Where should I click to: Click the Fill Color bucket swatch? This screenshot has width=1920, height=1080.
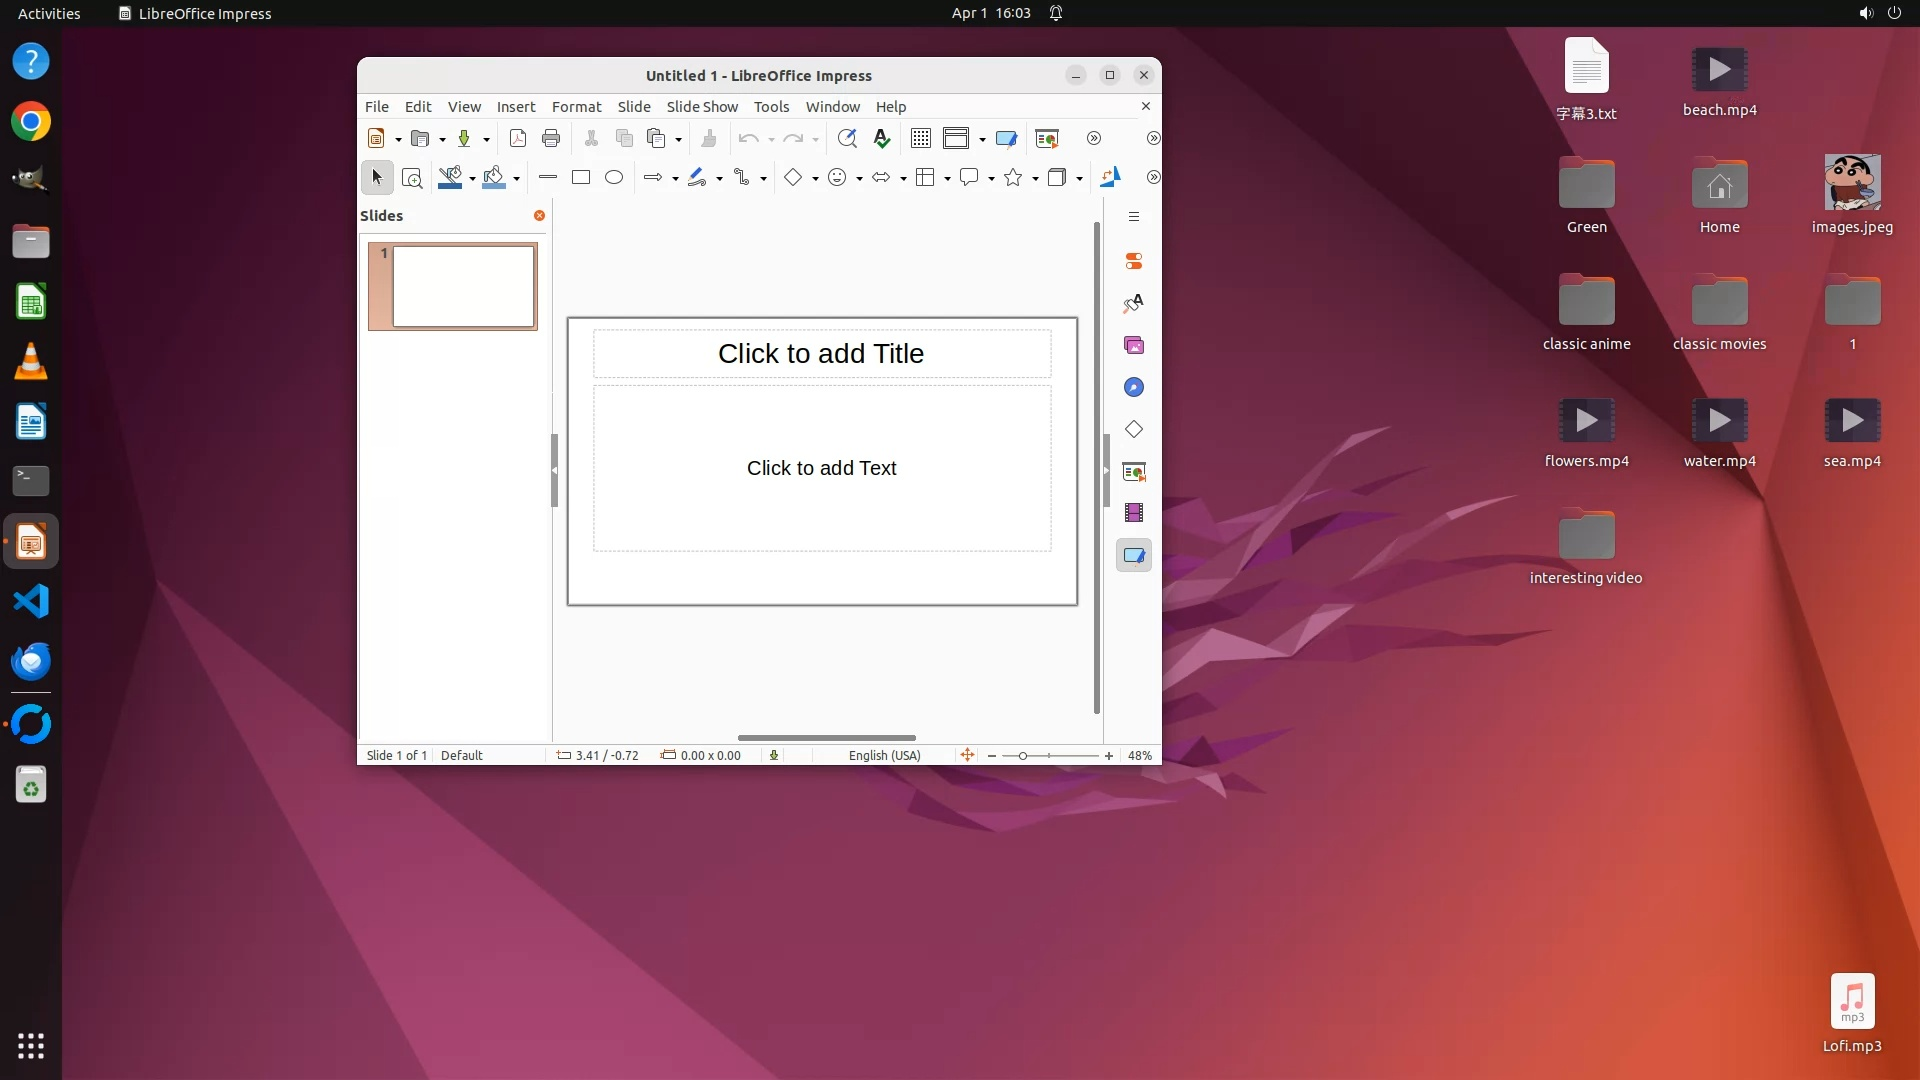(493, 178)
